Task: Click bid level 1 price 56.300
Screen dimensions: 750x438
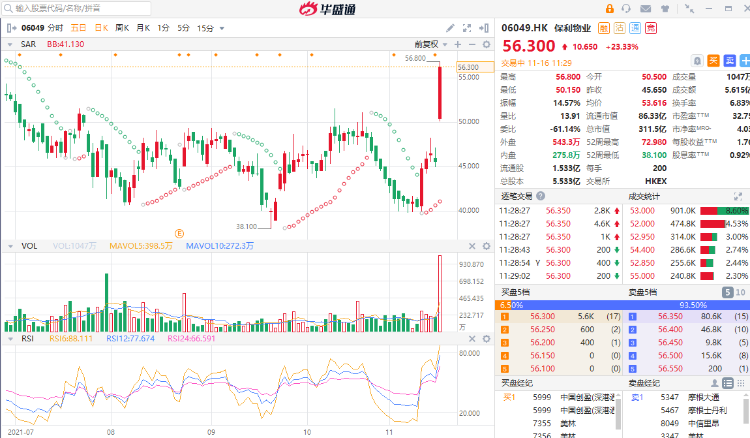Action: pyautogui.click(x=542, y=316)
